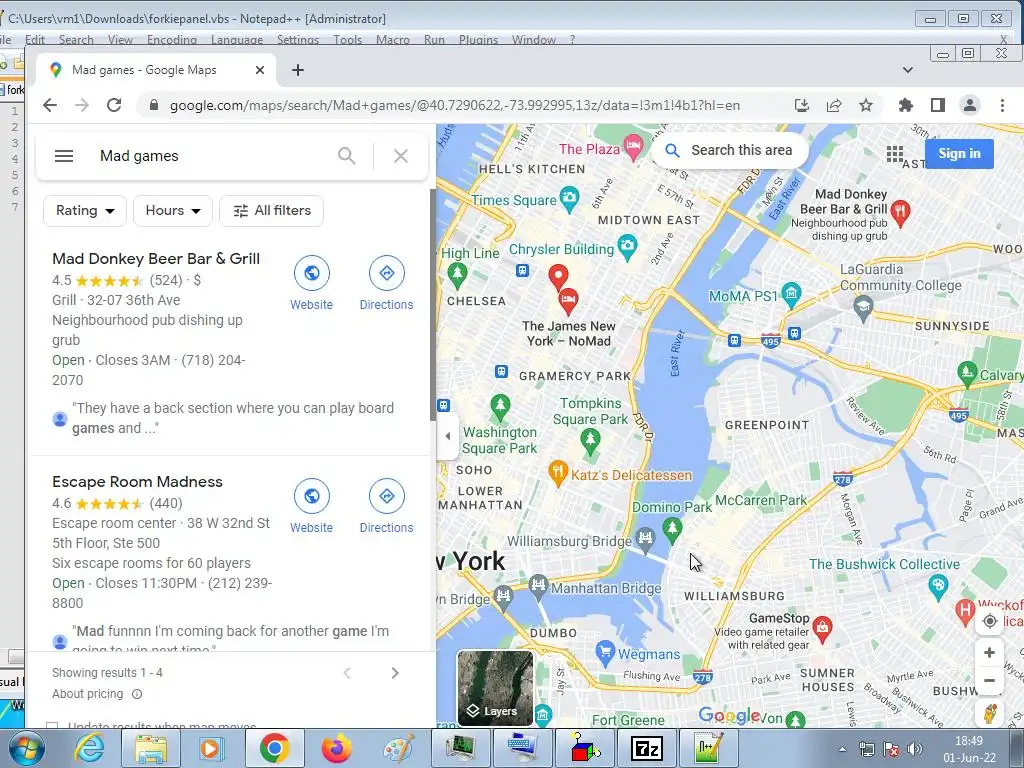Open the Rating filter dropdown
Image resolution: width=1024 pixels, height=768 pixels.
(x=85, y=211)
